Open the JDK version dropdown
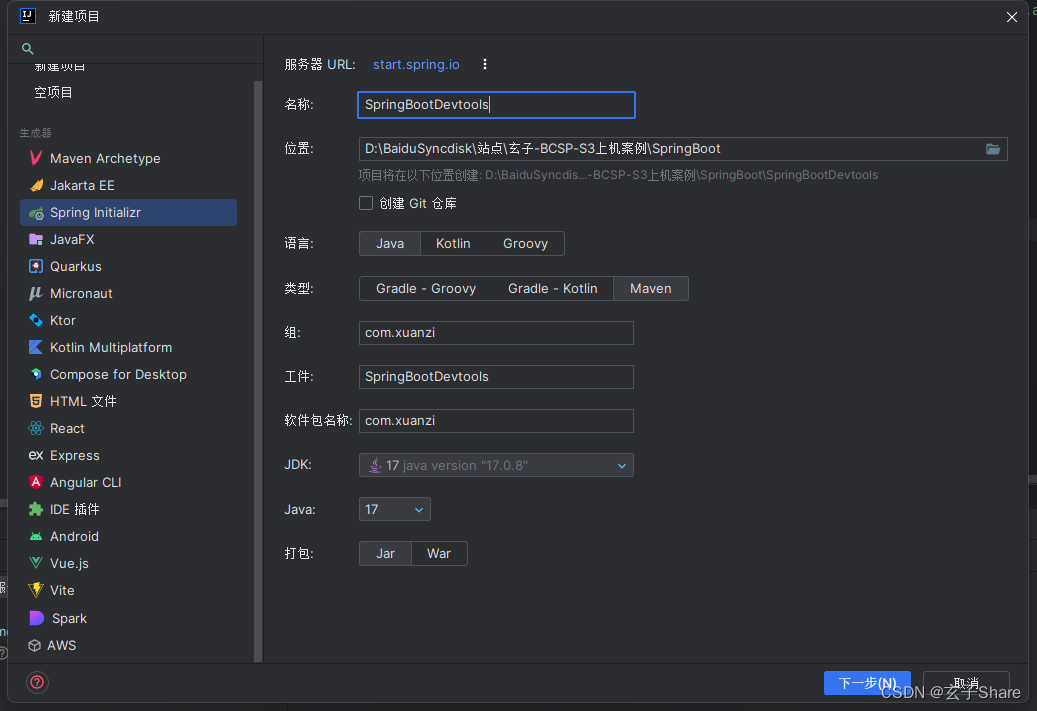The height and width of the screenshot is (711, 1037). pos(496,465)
